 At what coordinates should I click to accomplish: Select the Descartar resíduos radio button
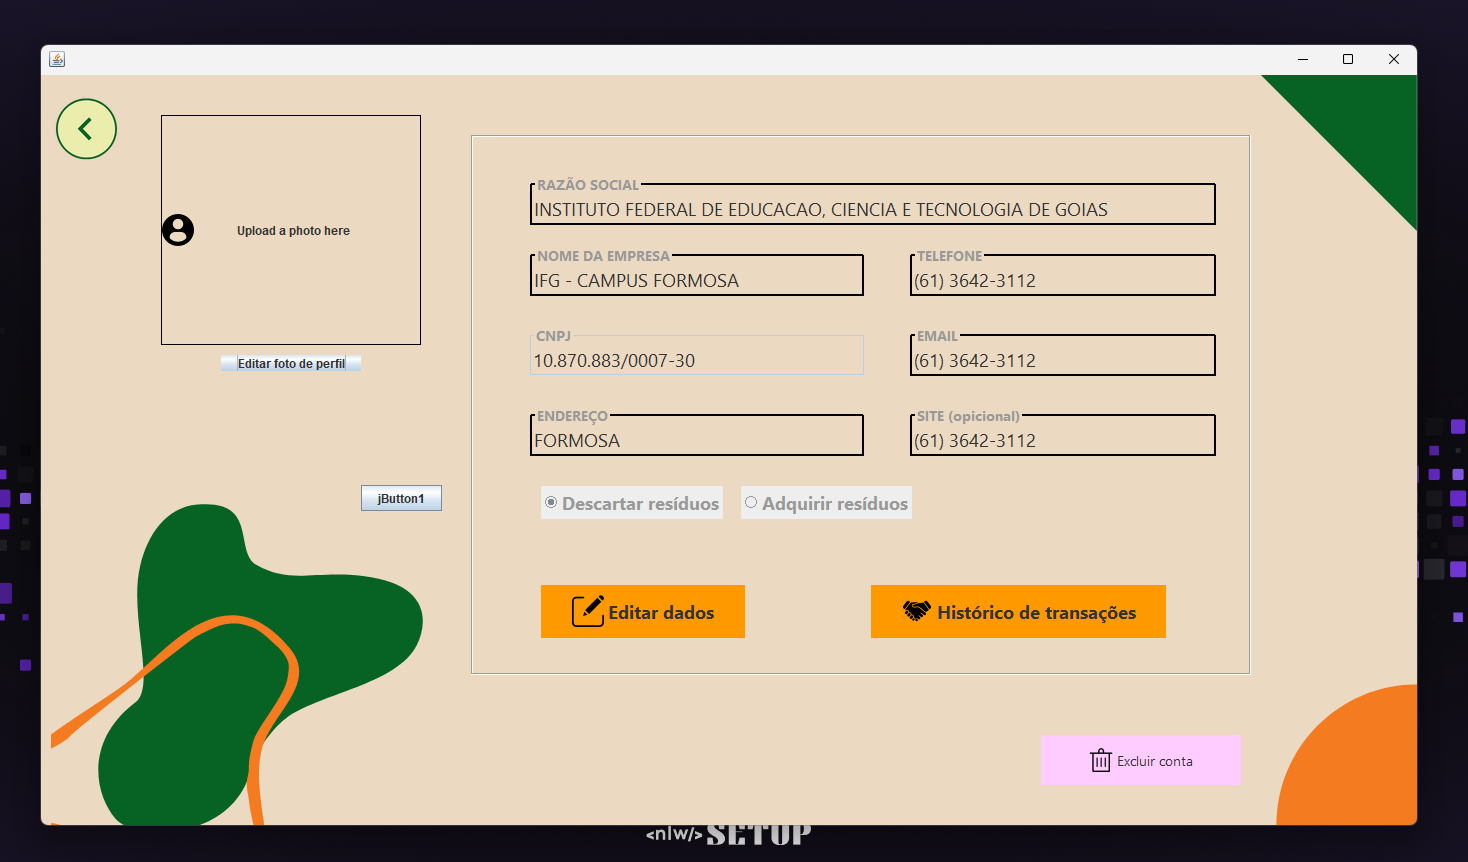point(551,502)
